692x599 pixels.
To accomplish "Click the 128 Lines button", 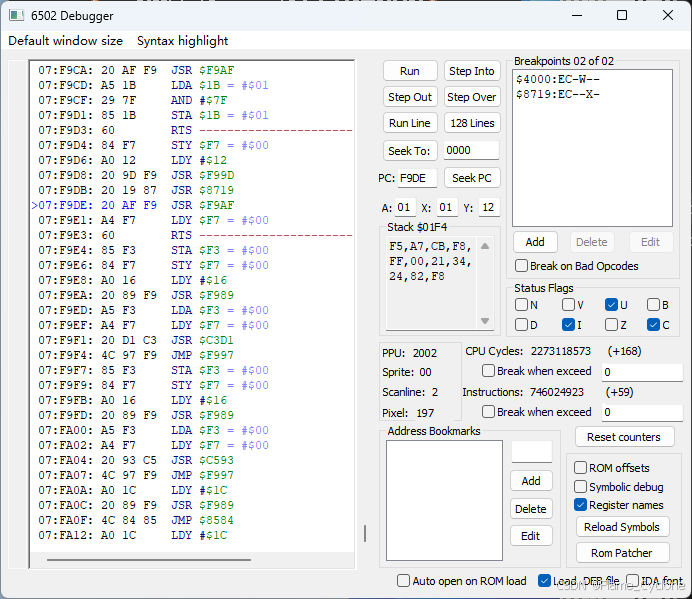I will pyautogui.click(x=472, y=123).
